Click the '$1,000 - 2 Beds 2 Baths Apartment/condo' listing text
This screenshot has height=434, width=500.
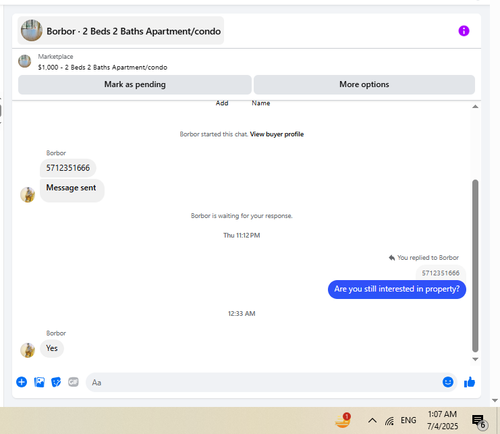click(x=103, y=67)
